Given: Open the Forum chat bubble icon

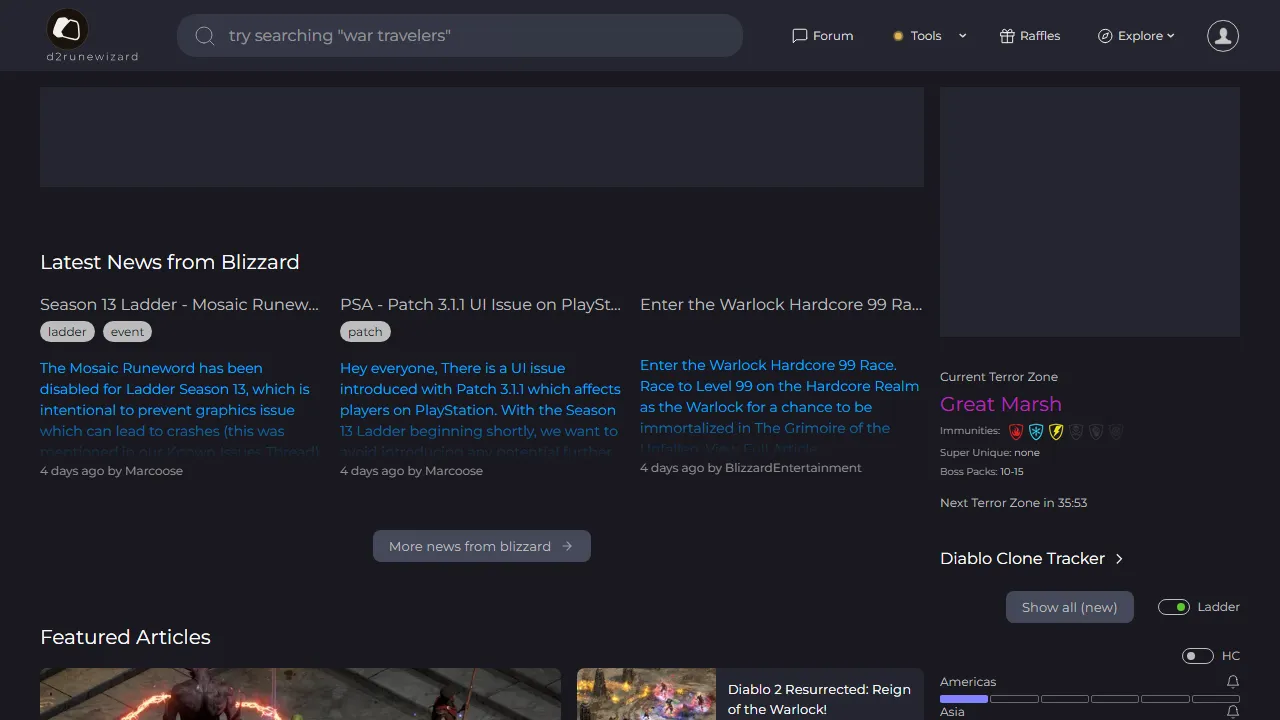Looking at the screenshot, I should [x=798, y=35].
